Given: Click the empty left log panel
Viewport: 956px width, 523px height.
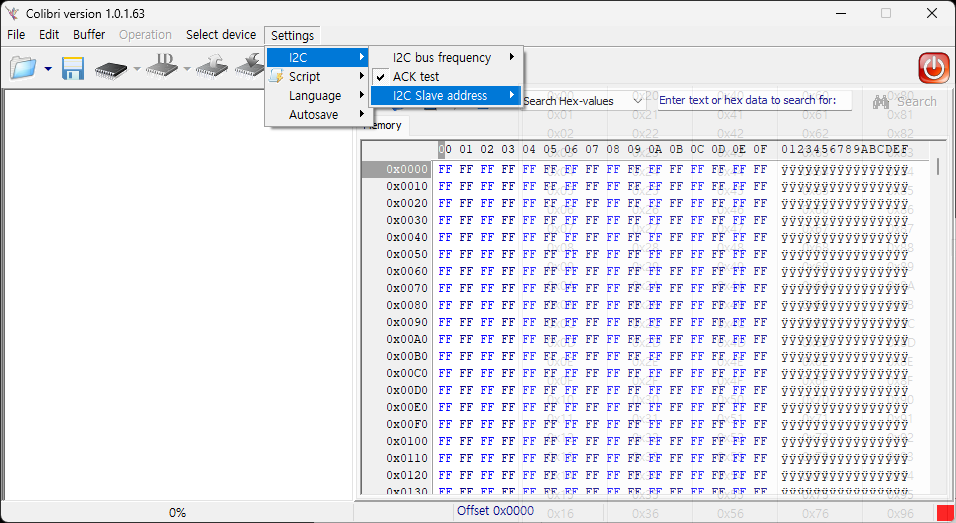Looking at the screenshot, I should click(177, 294).
